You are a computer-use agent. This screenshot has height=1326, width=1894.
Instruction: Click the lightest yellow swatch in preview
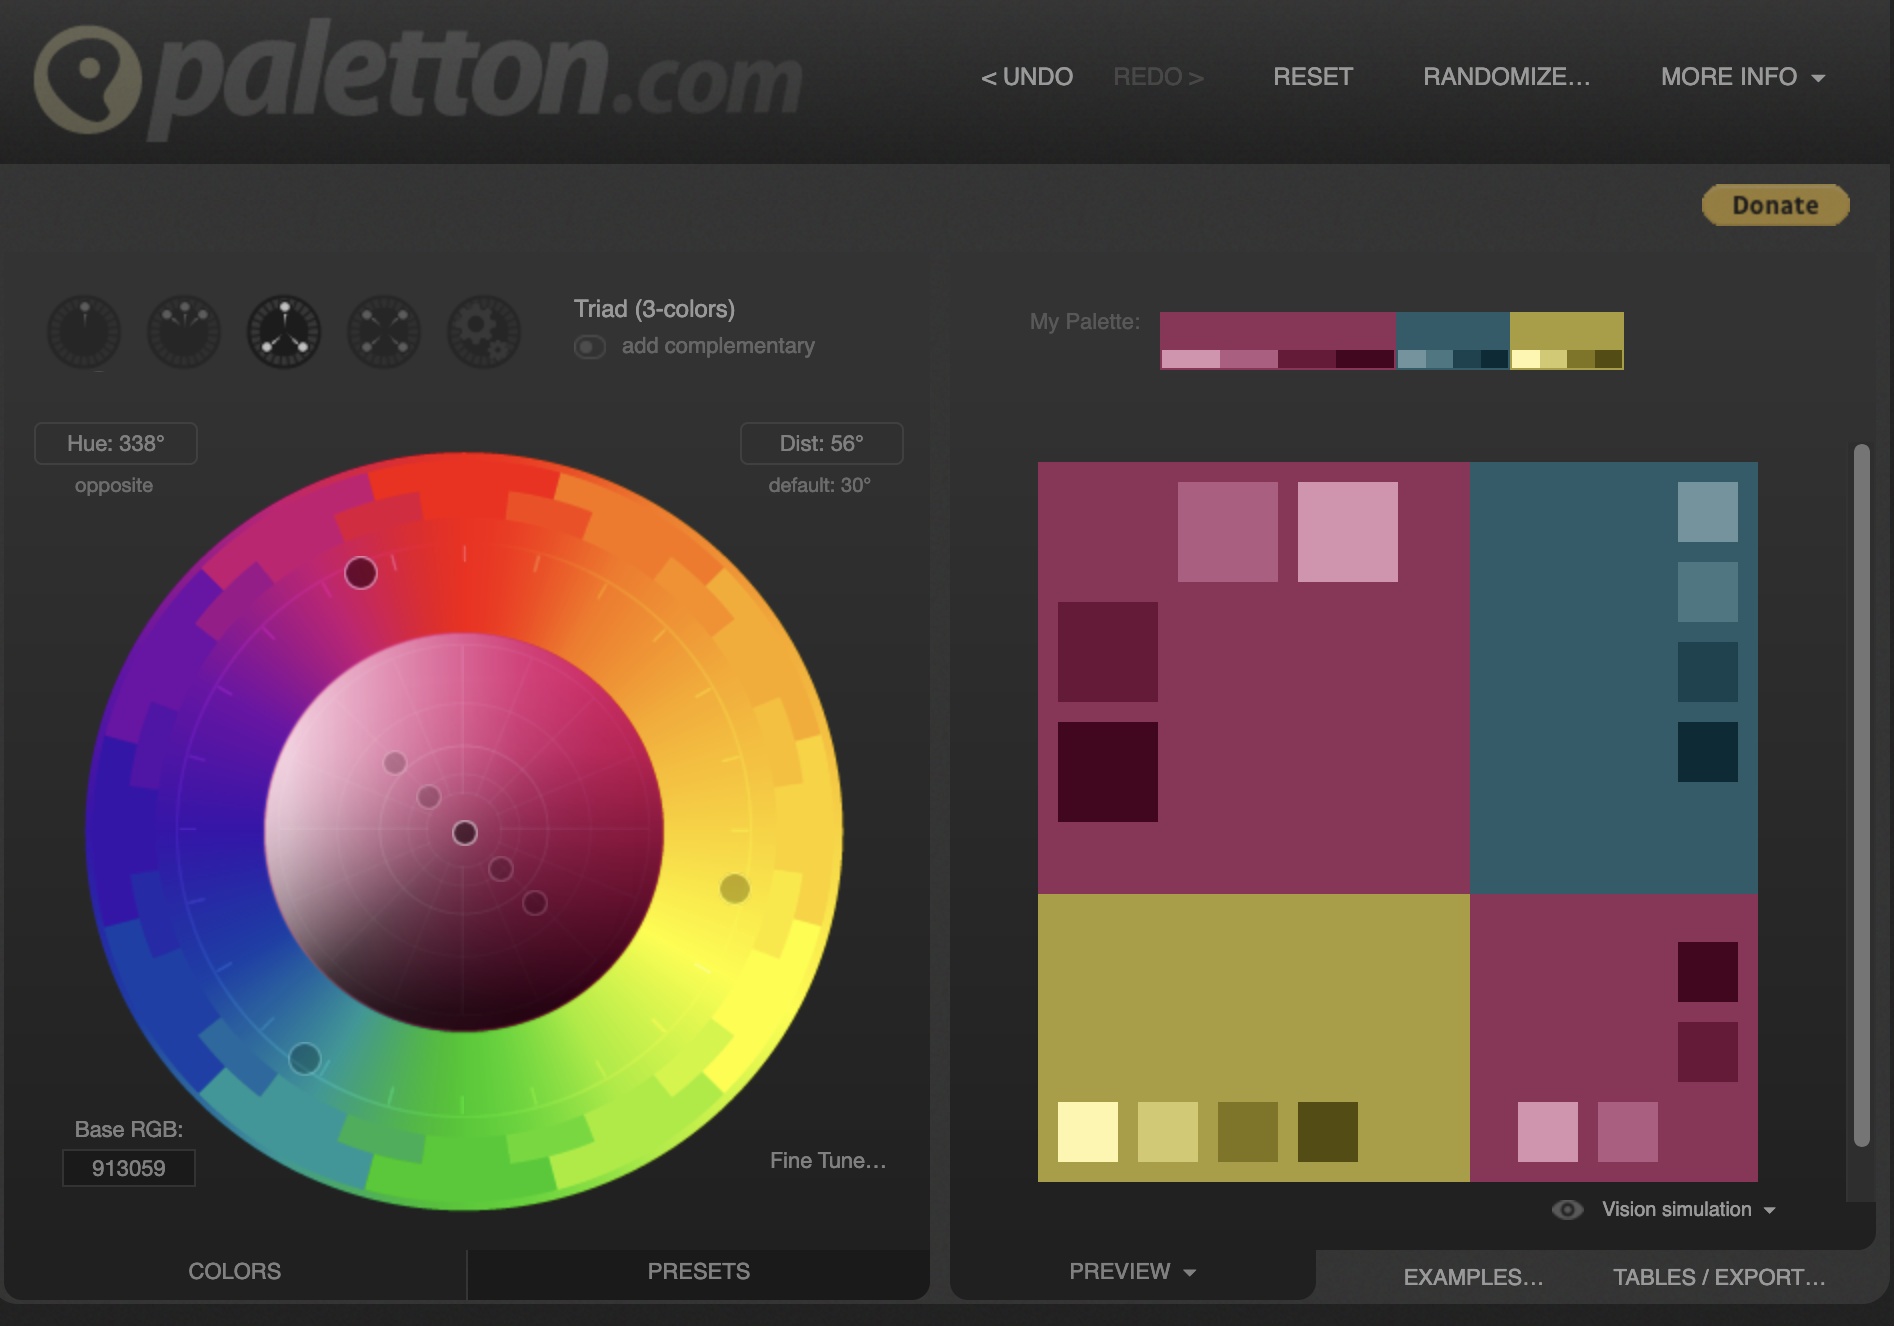click(x=1088, y=1132)
